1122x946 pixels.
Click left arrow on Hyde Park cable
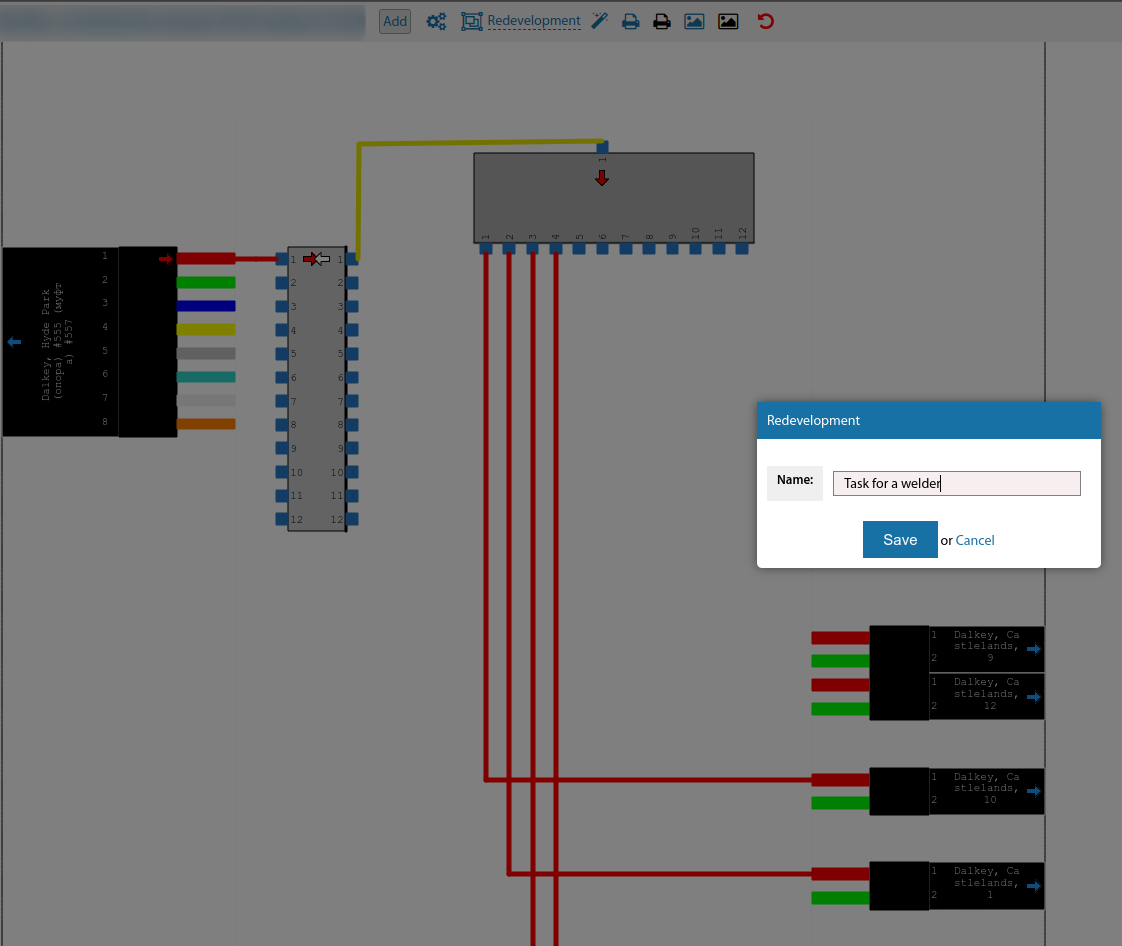point(14,342)
